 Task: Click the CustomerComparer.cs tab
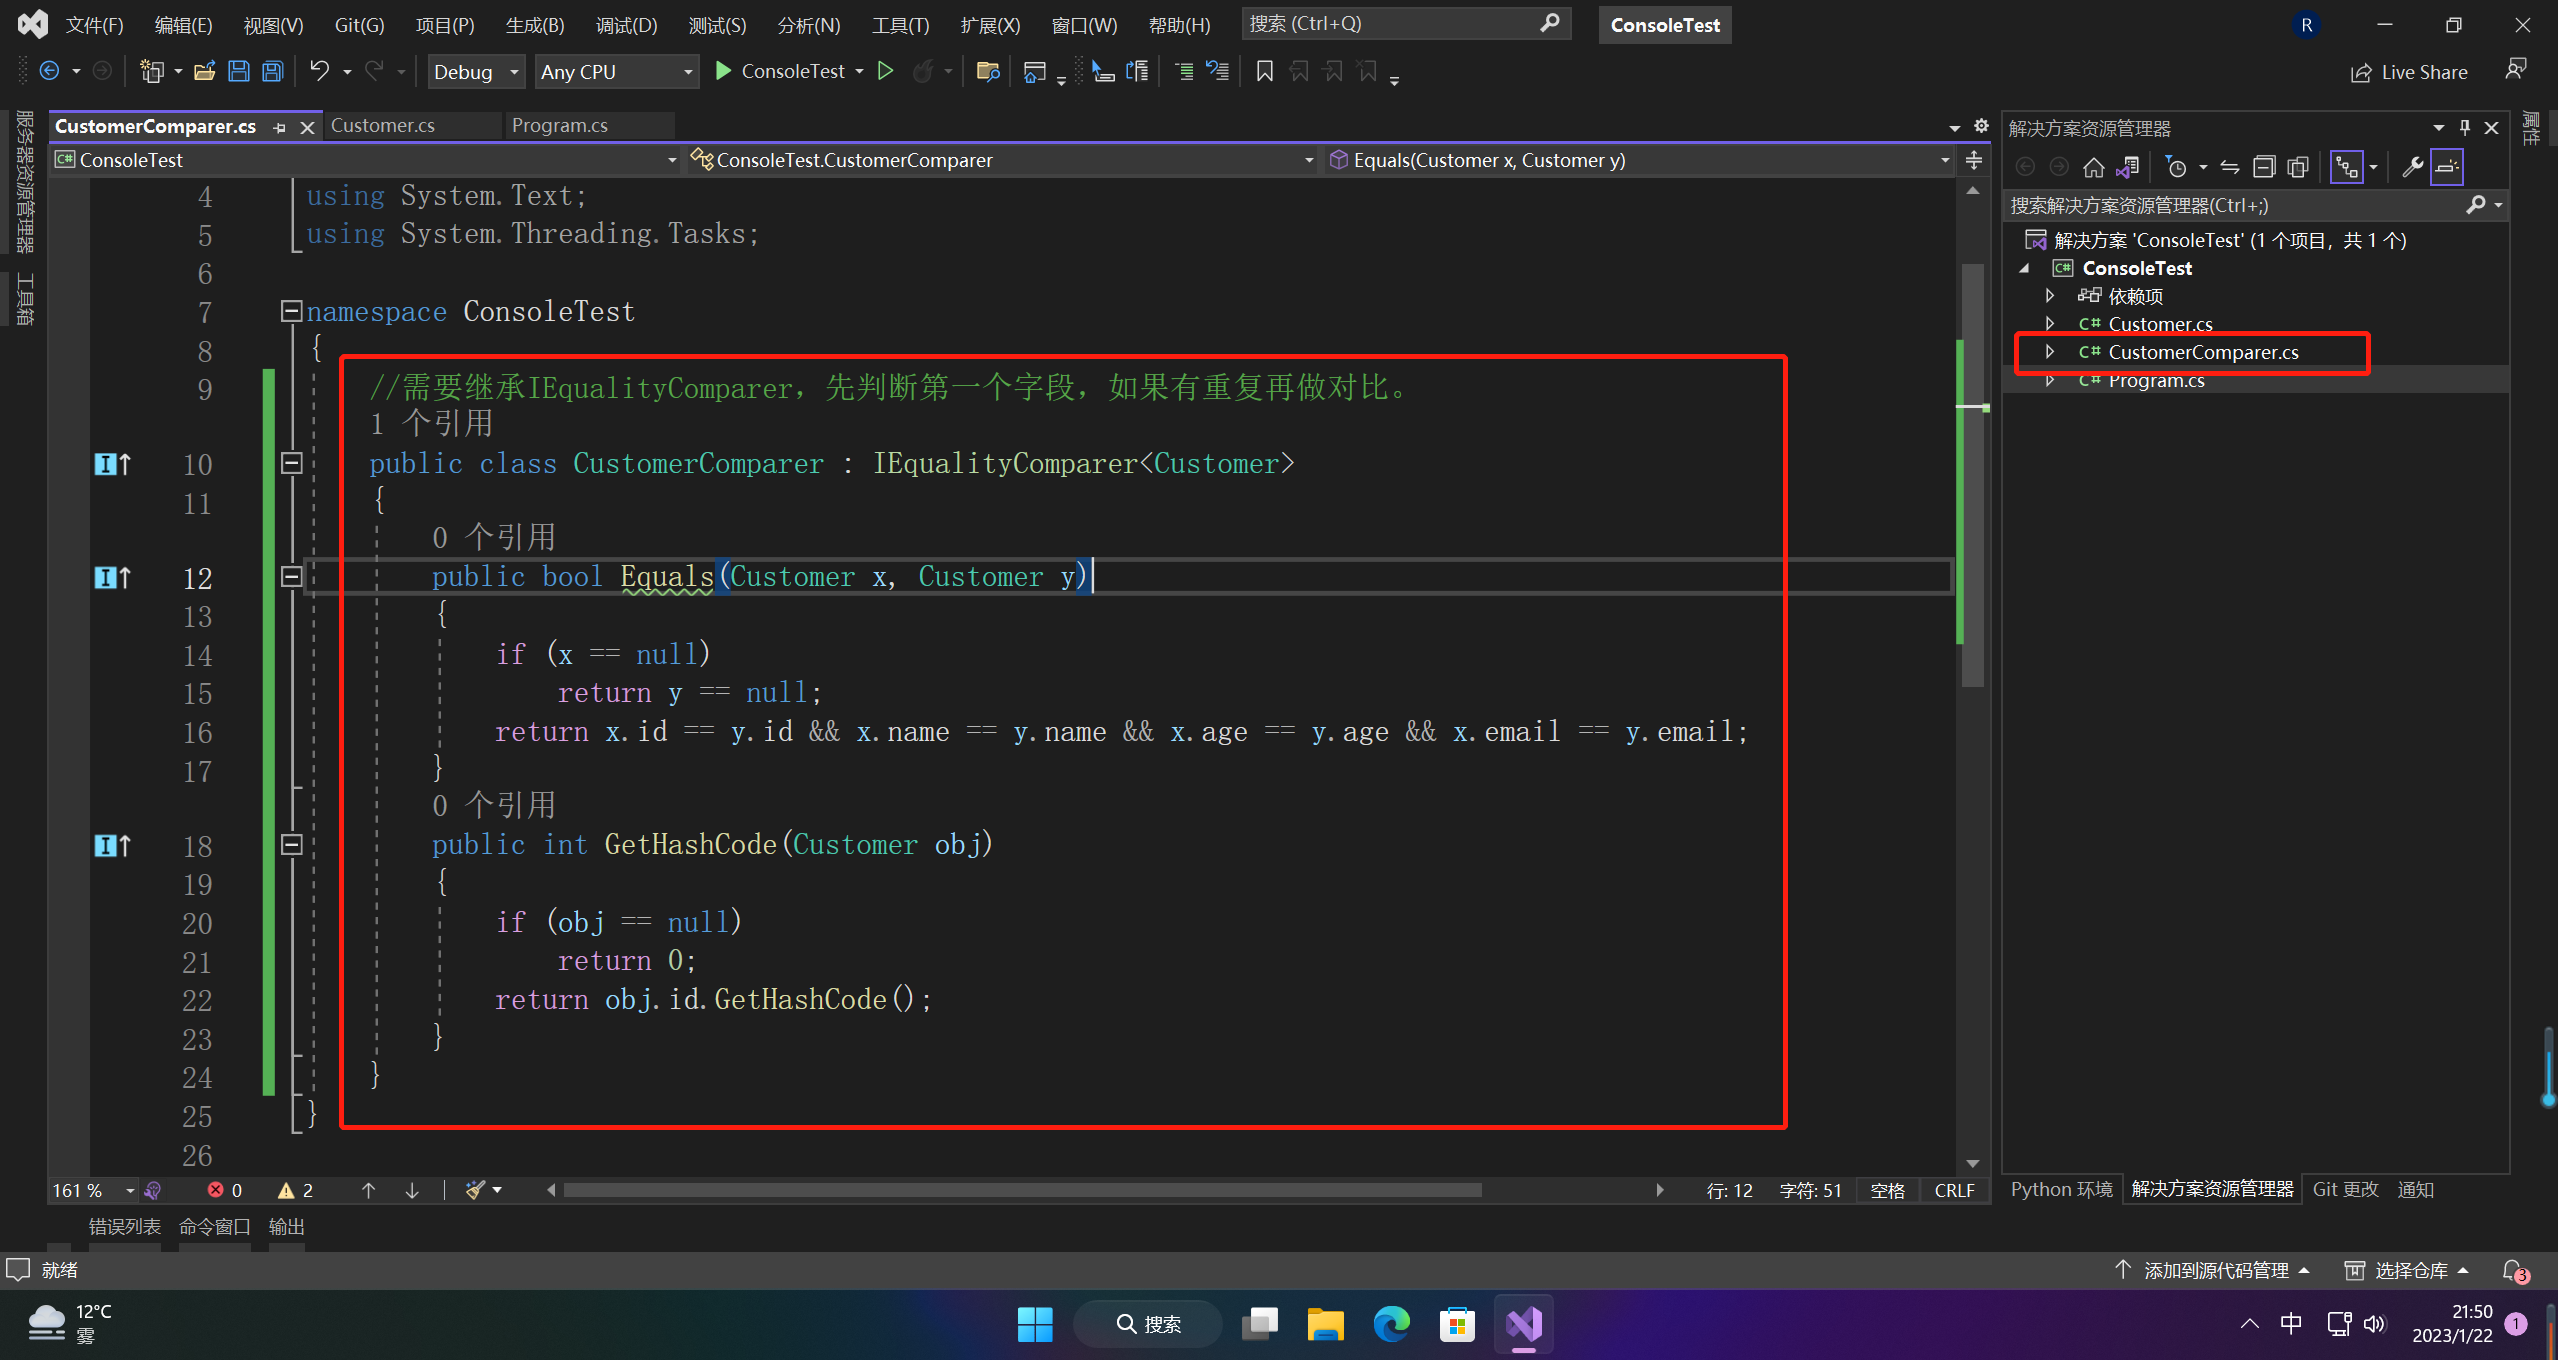(157, 123)
